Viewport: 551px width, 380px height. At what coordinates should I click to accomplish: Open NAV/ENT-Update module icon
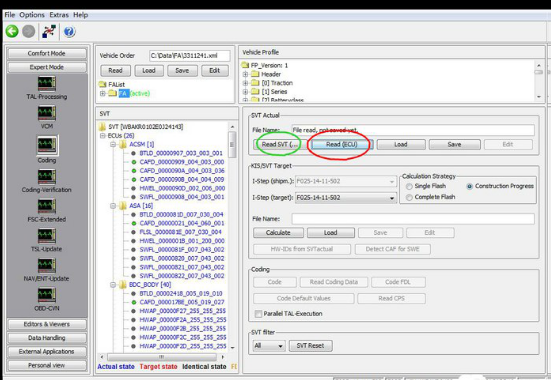[47, 266]
